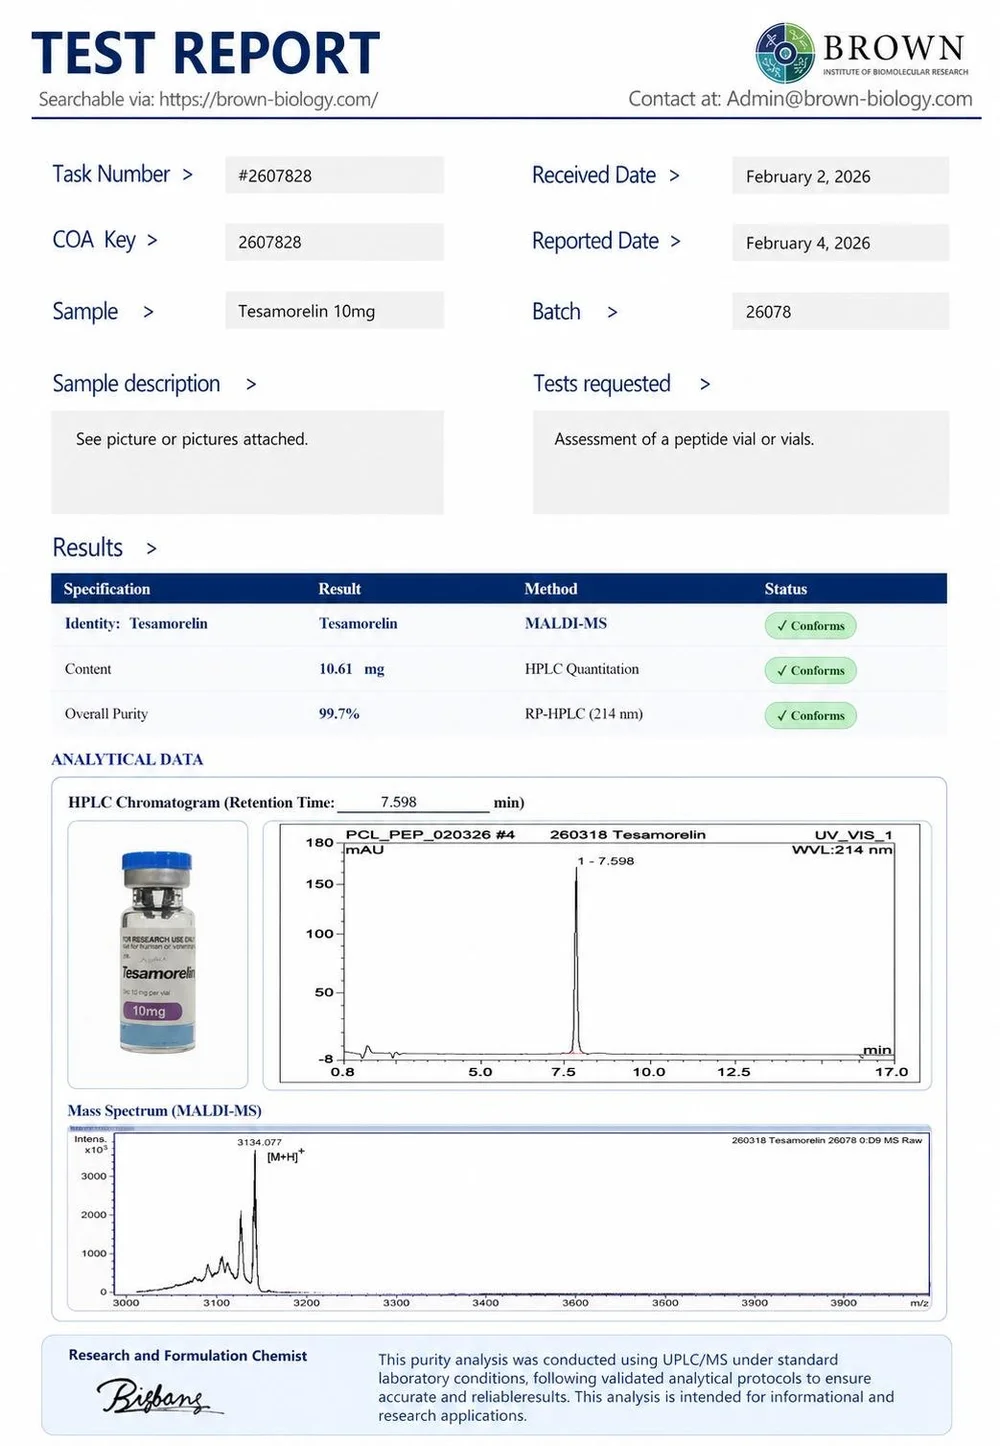The image size is (1000, 1446).
Task: Click the arrow beside Results heading
Action: click(x=151, y=548)
